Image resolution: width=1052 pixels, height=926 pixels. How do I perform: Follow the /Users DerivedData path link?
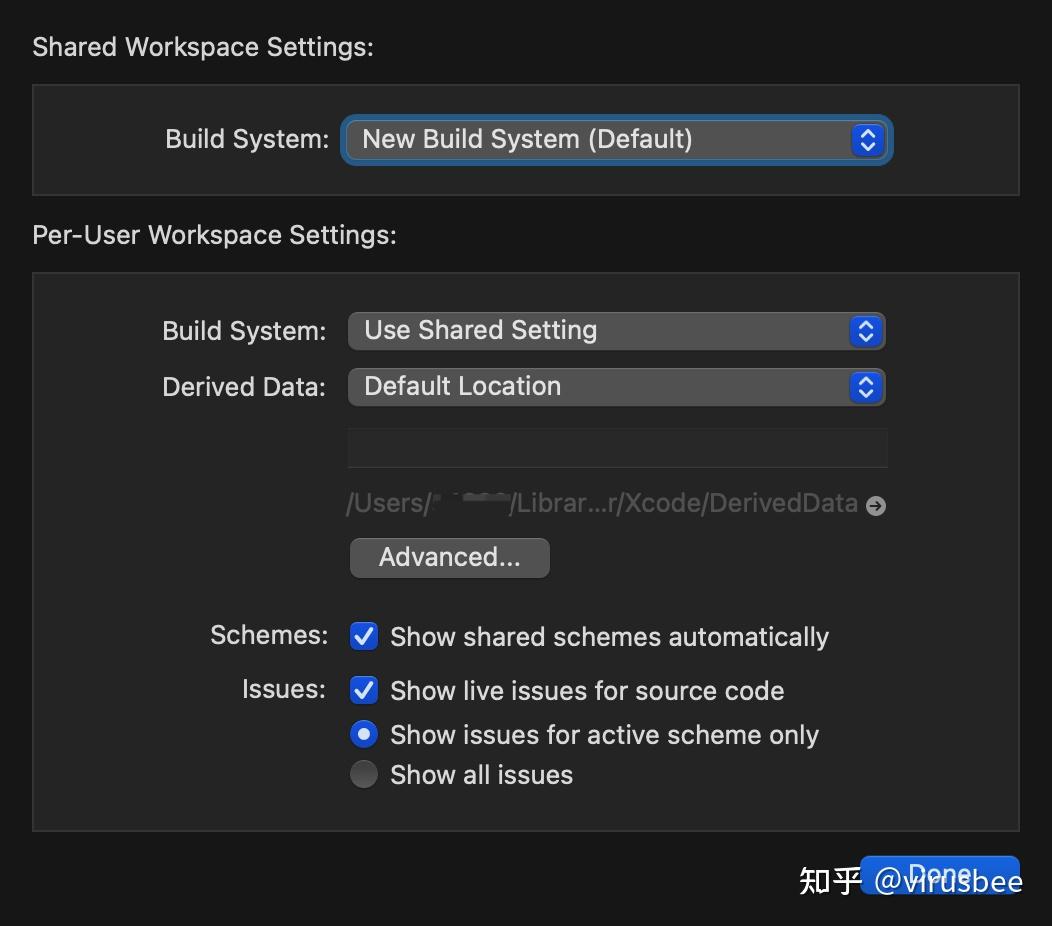pos(600,503)
